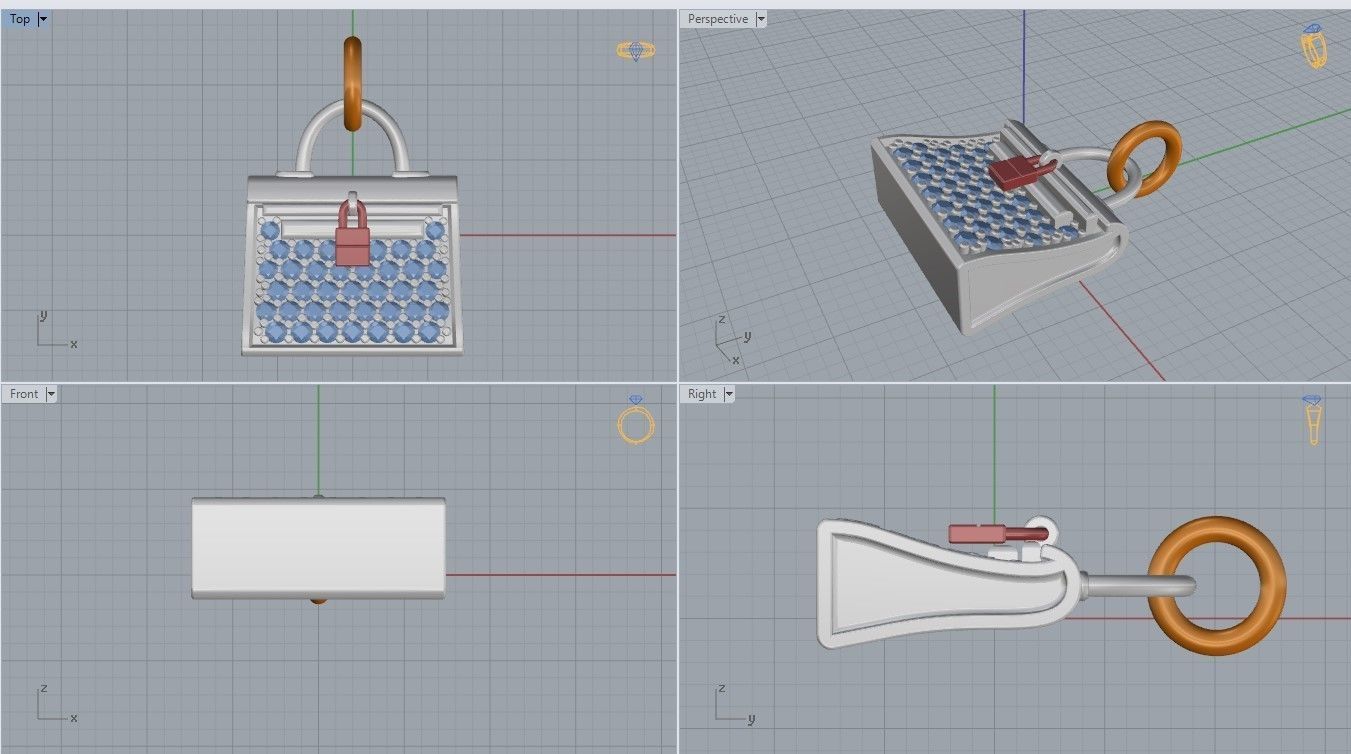Open the Perspective viewport dropdown arrow

[x=761, y=19]
